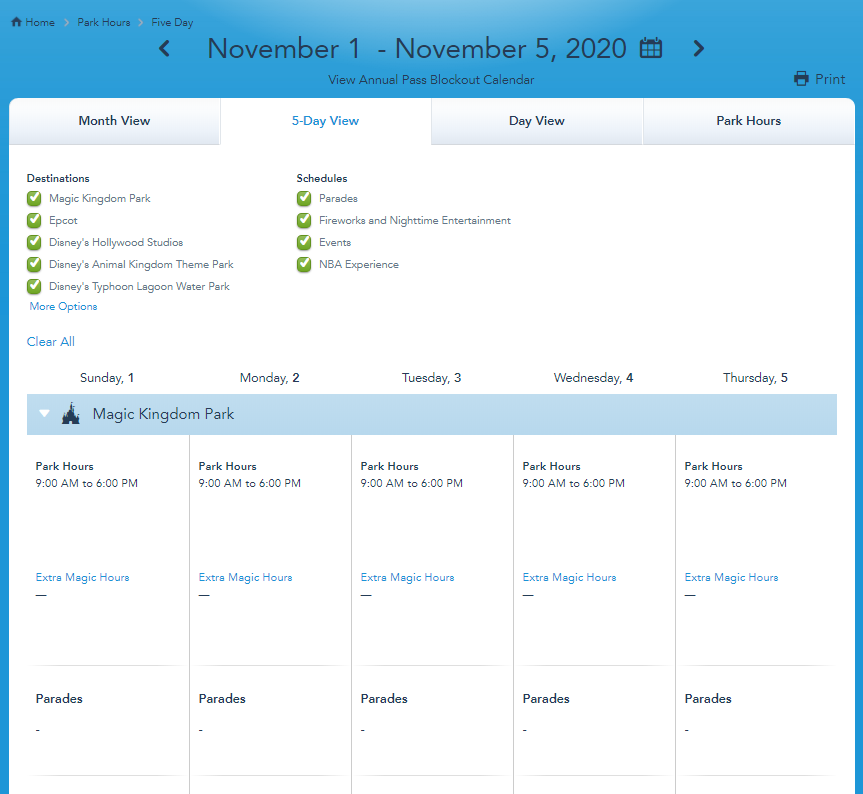The width and height of the screenshot is (863, 794).
Task: Go to previous five days arrow
Action: point(165,48)
